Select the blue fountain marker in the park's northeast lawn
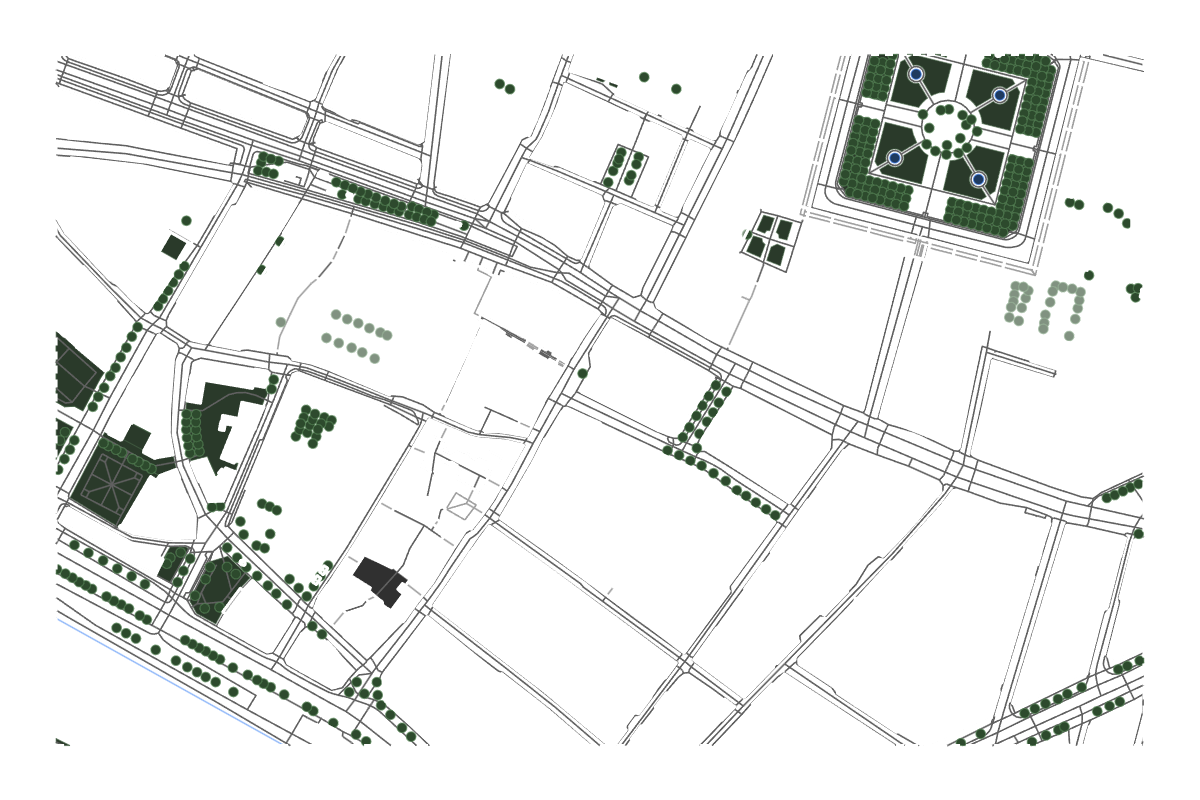Screen dimensions: 1200x800 pyautogui.click(x=999, y=95)
